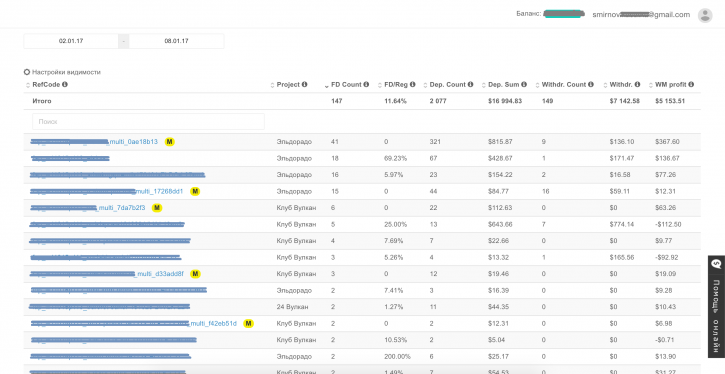Sort table by Project column
This screenshot has height=374, width=725.
272,85
